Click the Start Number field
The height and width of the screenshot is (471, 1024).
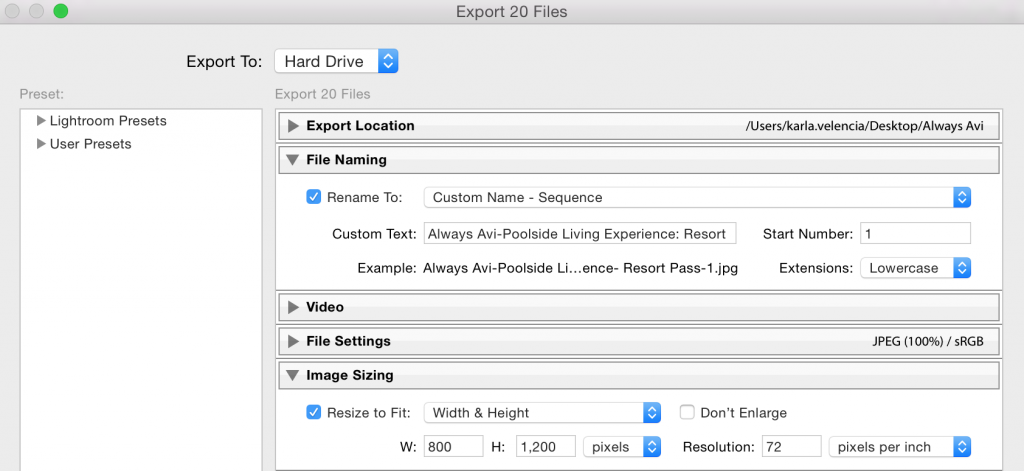point(916,234)
